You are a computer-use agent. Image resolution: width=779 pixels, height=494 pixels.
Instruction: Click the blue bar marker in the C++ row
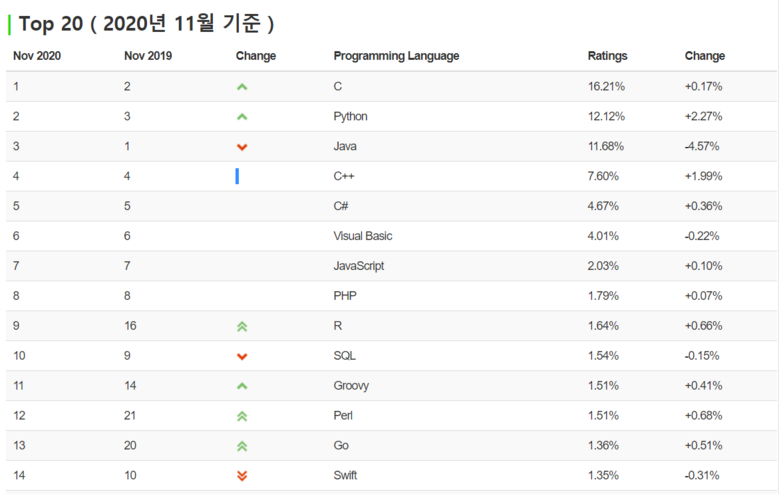coord(237,176)
